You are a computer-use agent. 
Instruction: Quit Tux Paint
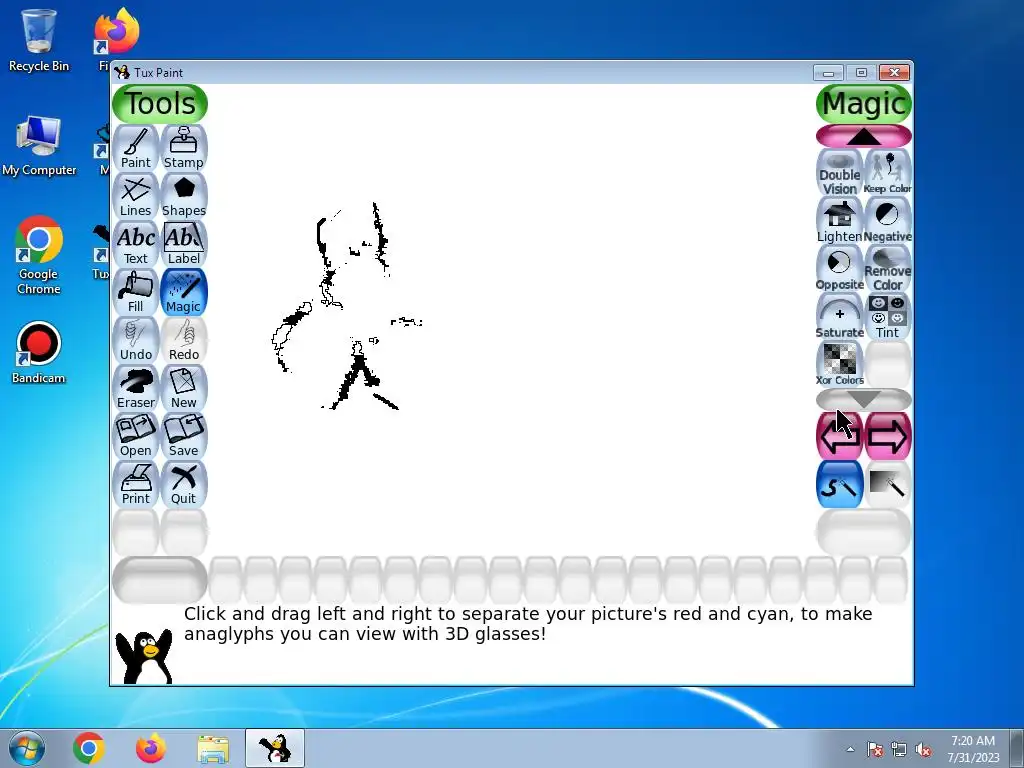pyautogui.click(x=184, y=484)
